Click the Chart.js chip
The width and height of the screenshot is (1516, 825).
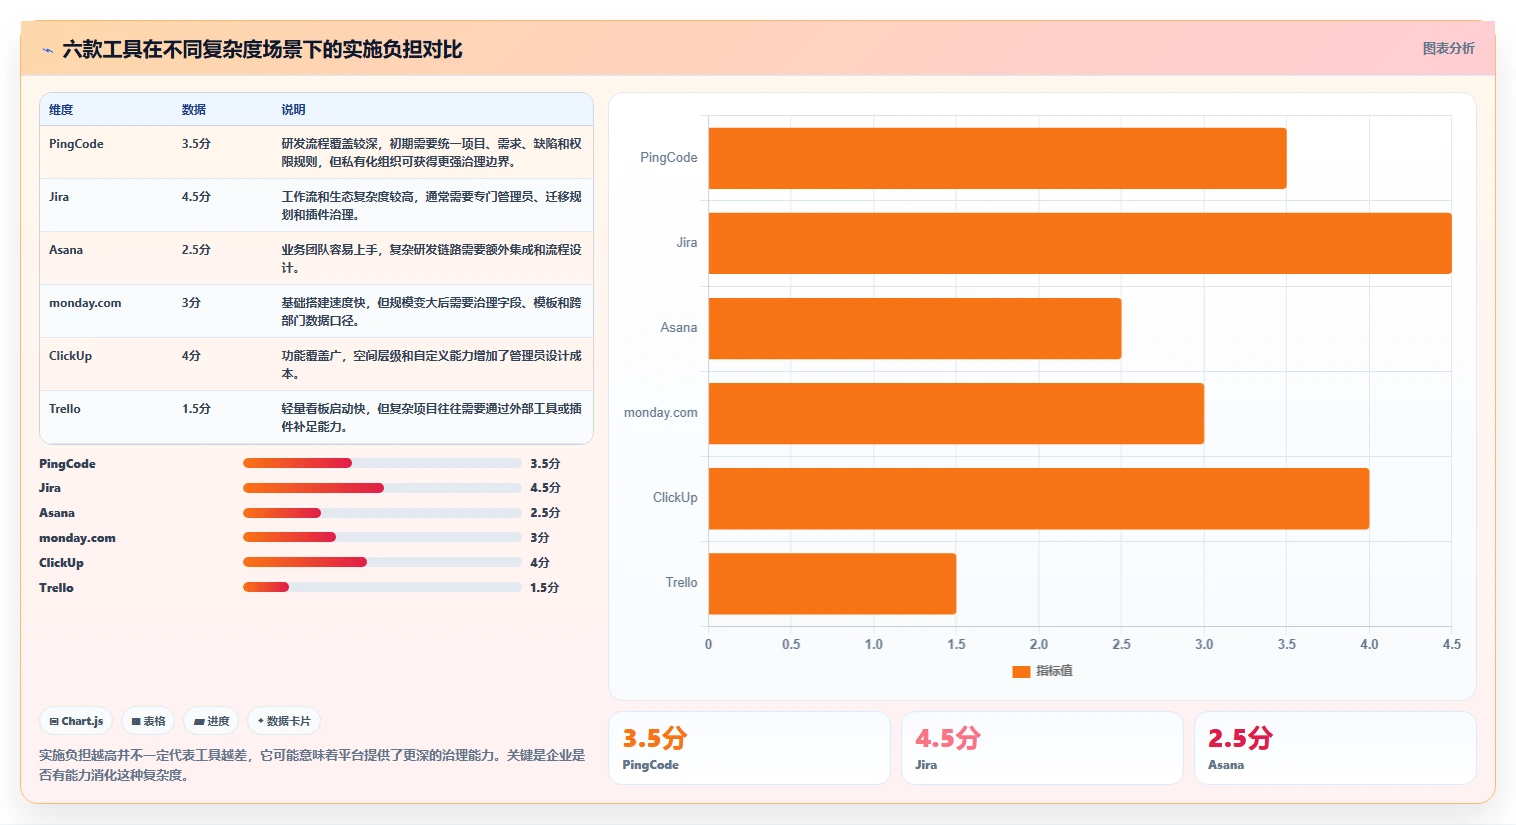[77, 721]
